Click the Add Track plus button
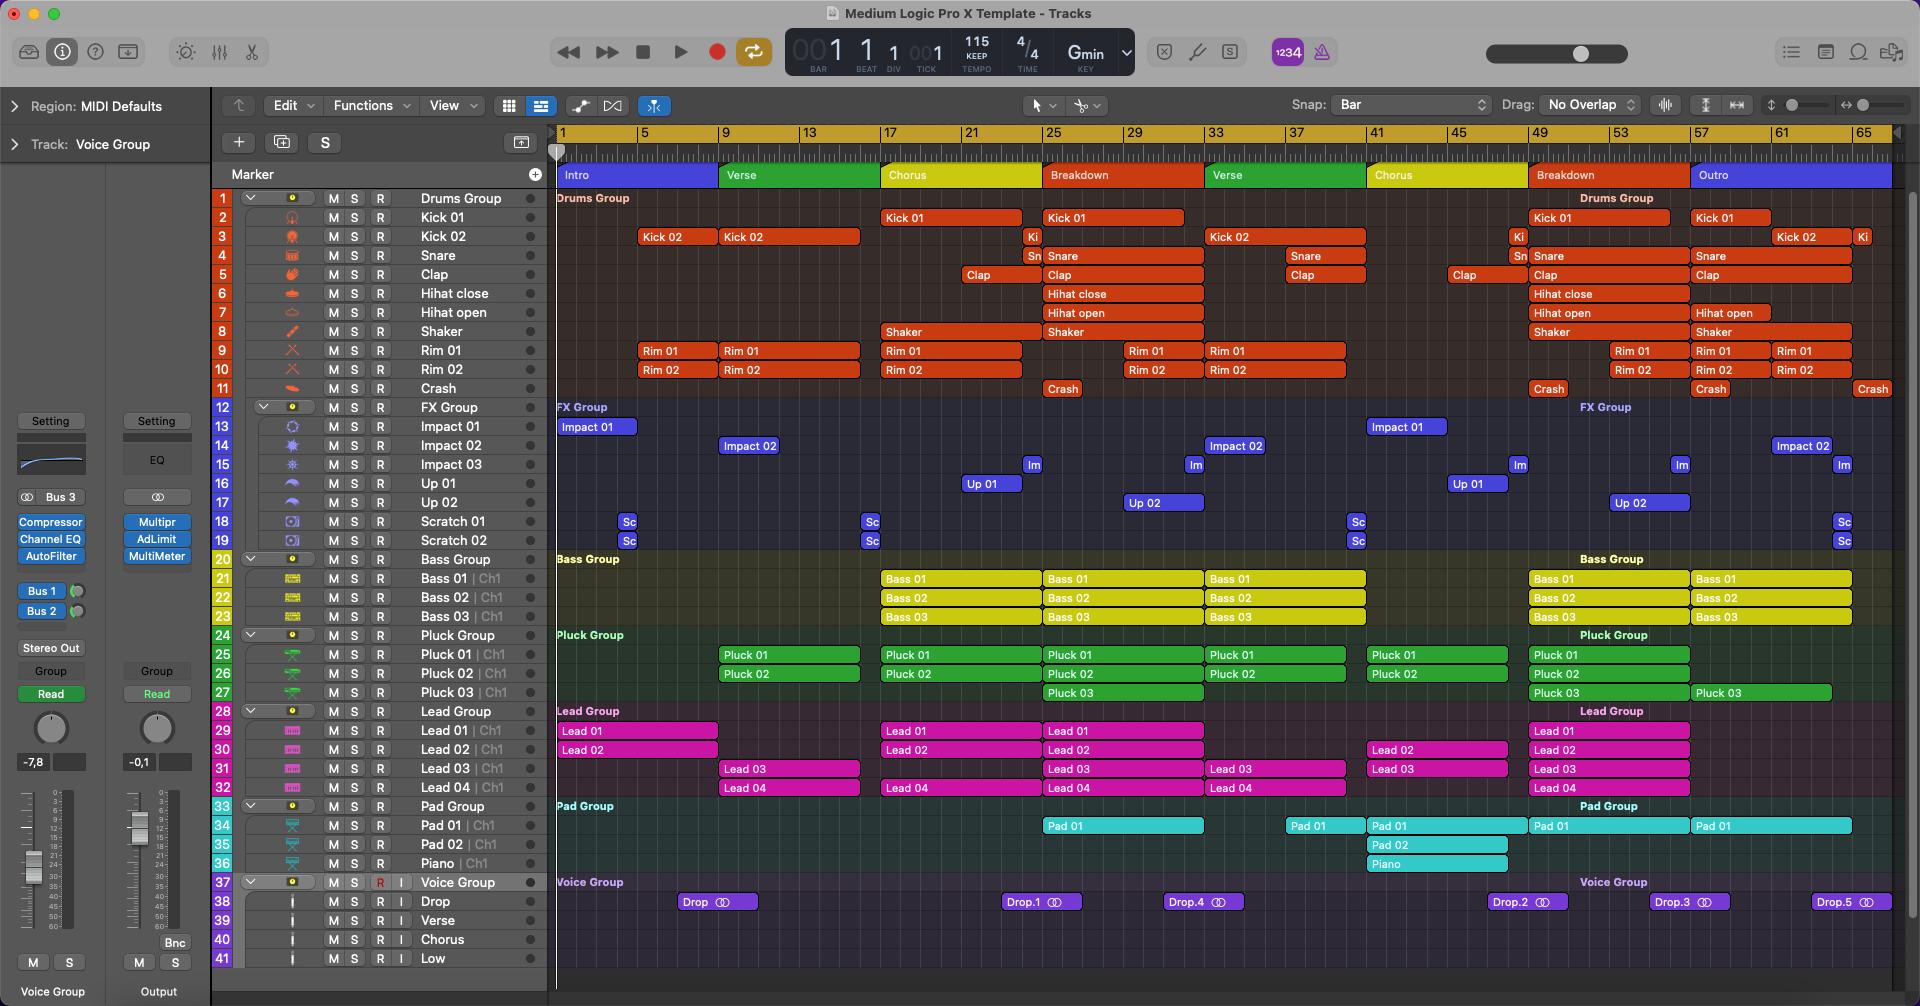Viewport: 1920px width, 1006px height. [x=238, y=142]
